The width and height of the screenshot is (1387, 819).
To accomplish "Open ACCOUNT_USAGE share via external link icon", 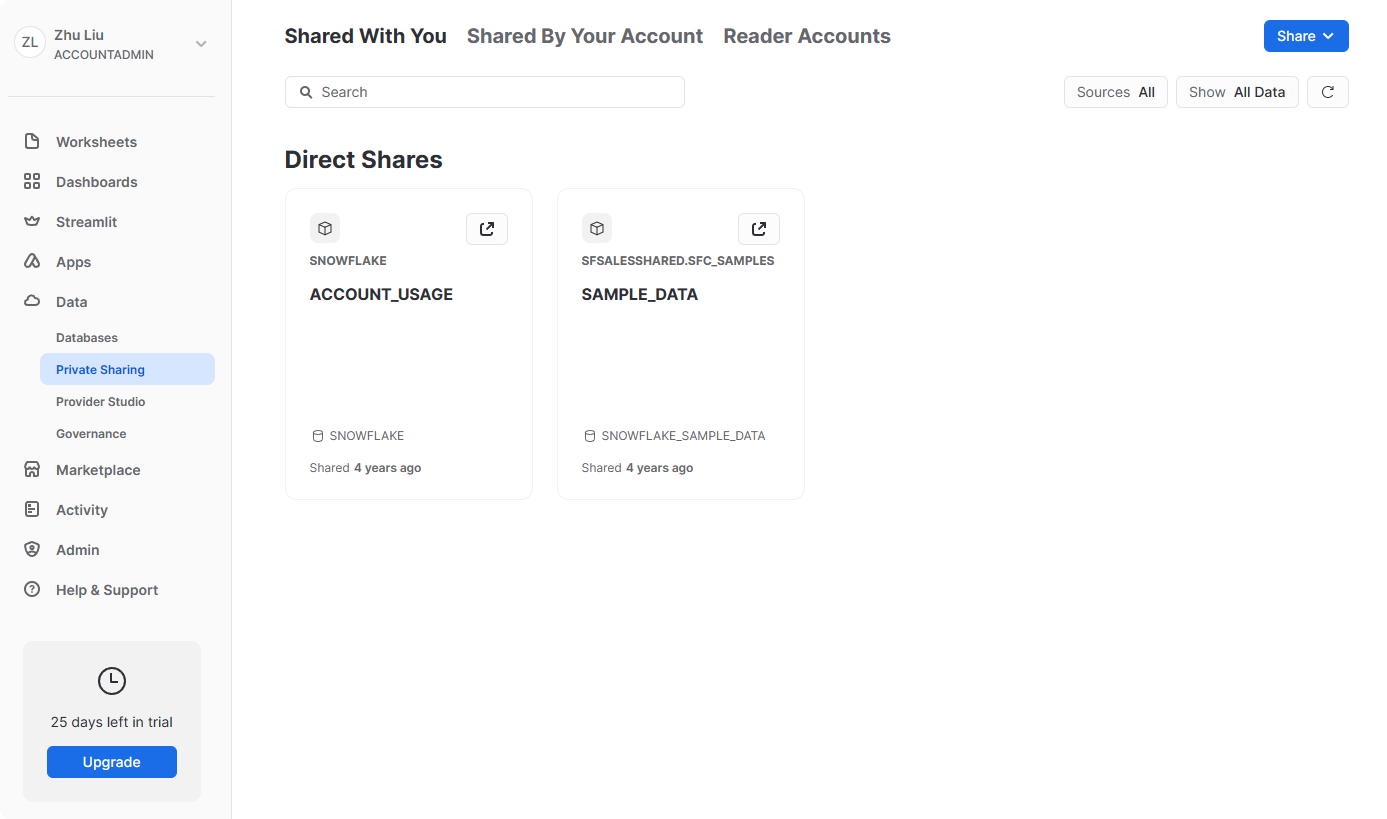I will click(x=487, y=229).
